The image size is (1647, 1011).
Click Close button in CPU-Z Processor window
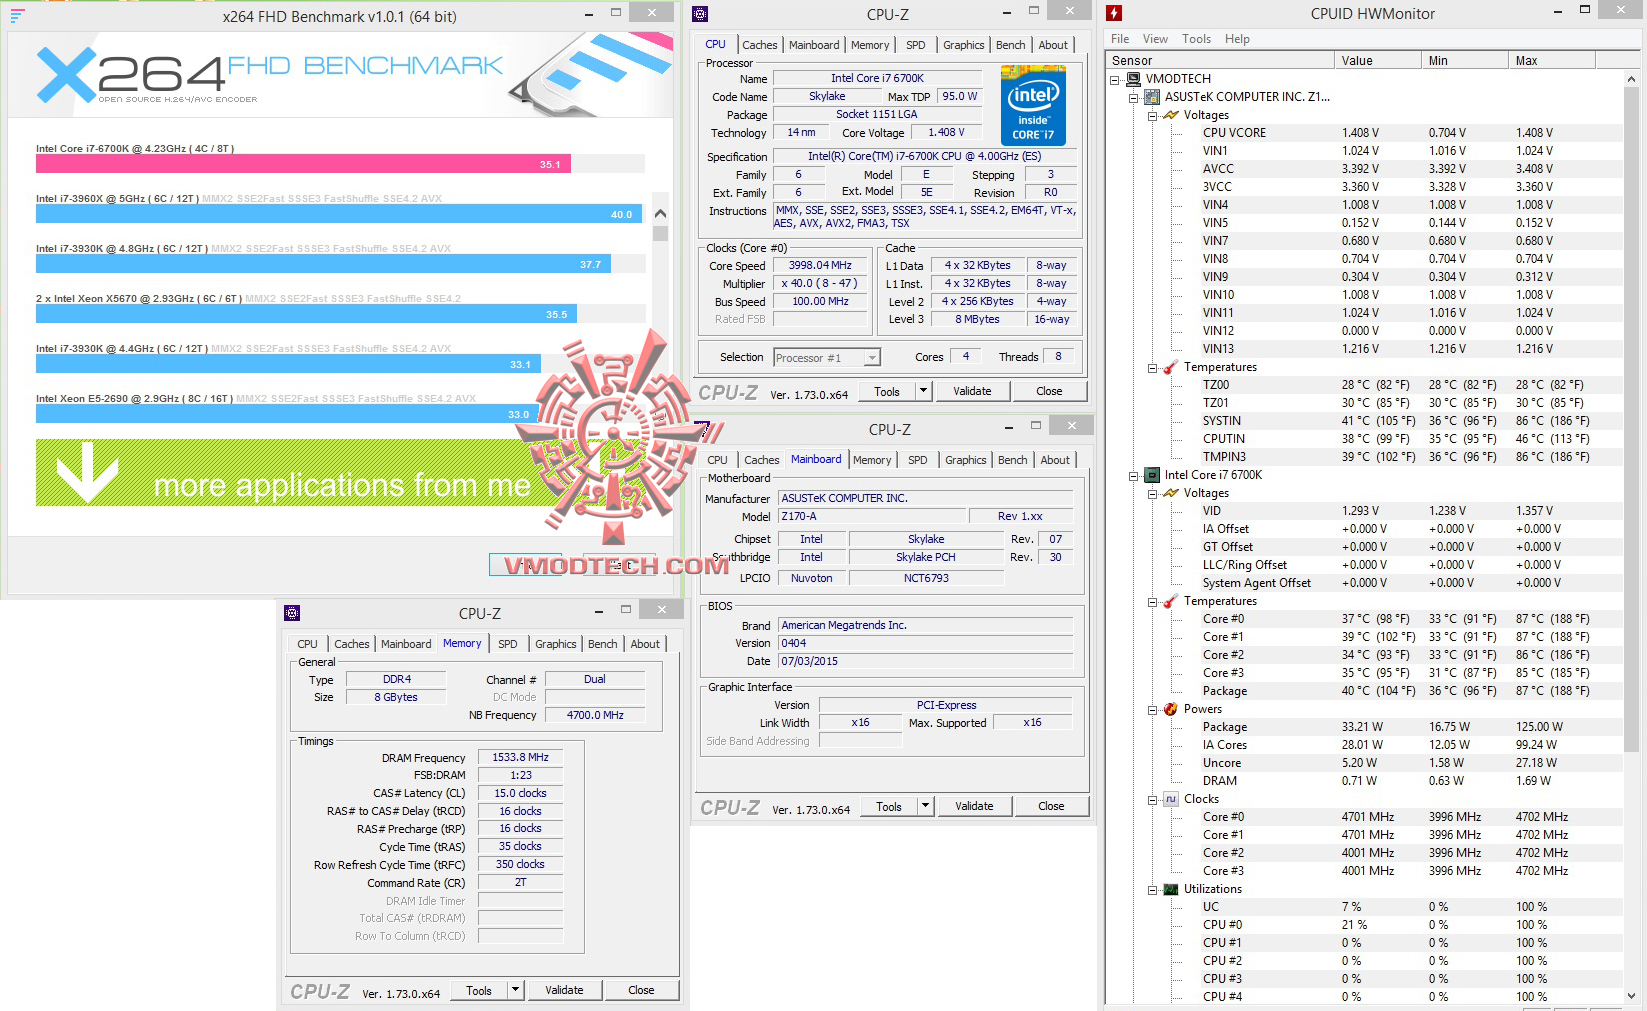[x=1049, y=391]
